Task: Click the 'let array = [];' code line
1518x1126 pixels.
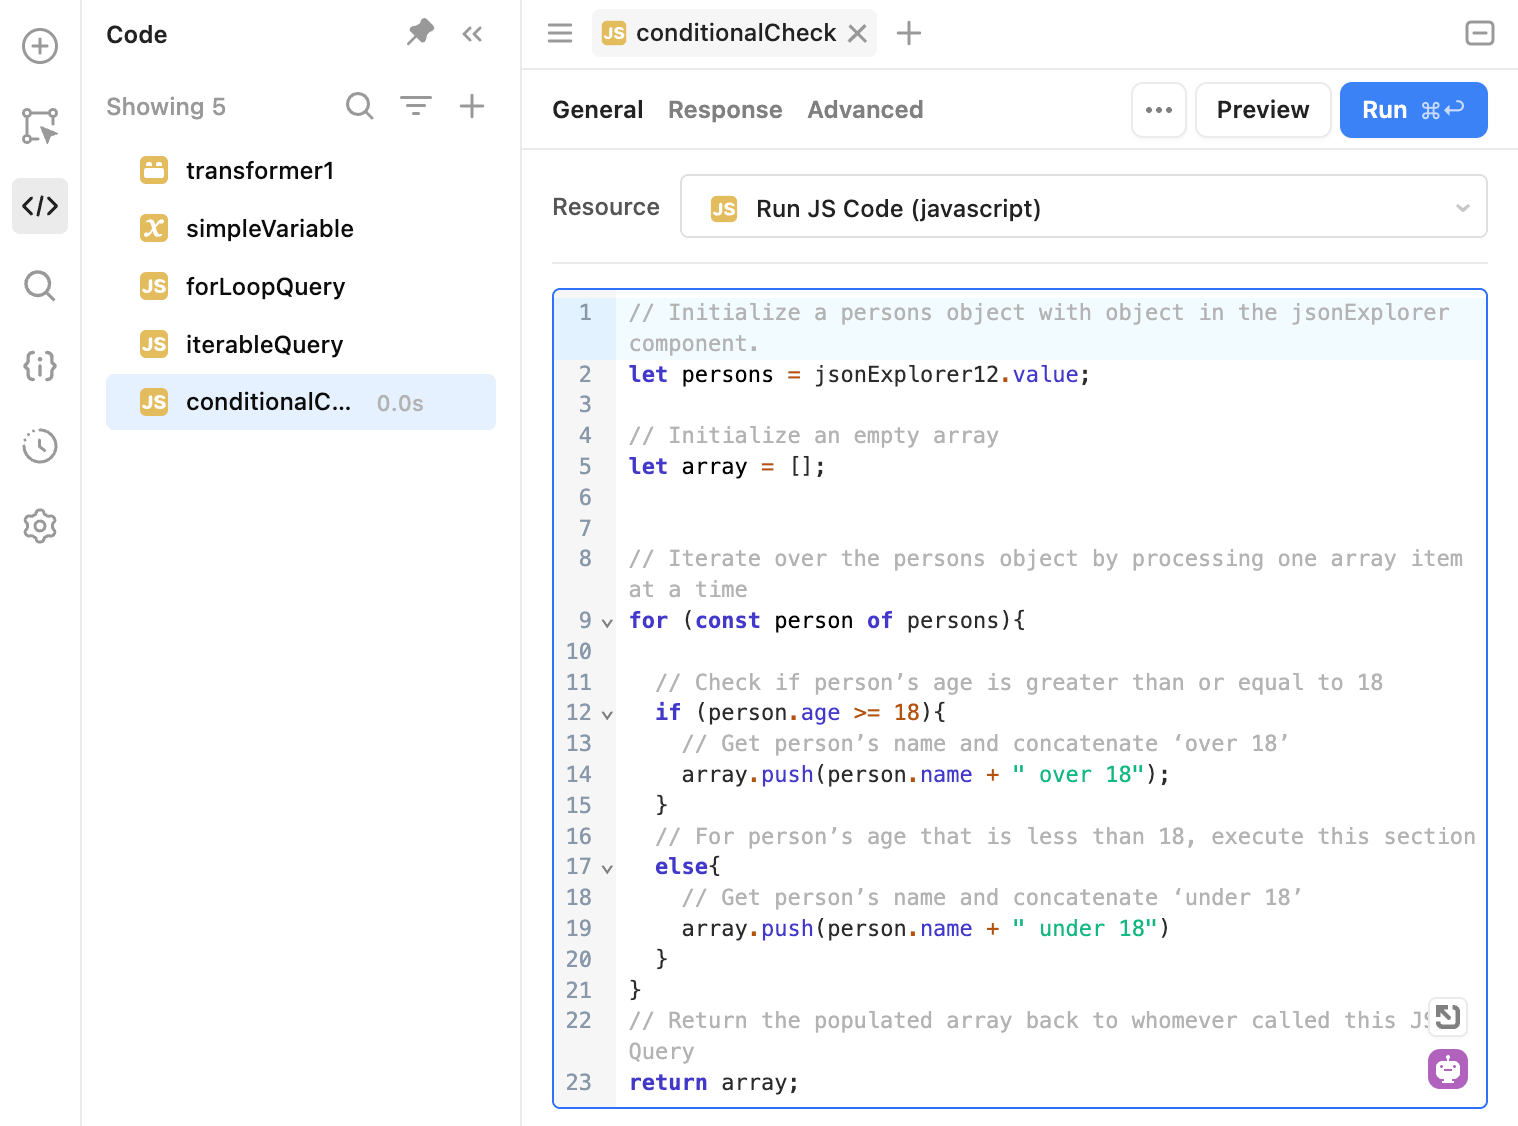Action: 727,466
